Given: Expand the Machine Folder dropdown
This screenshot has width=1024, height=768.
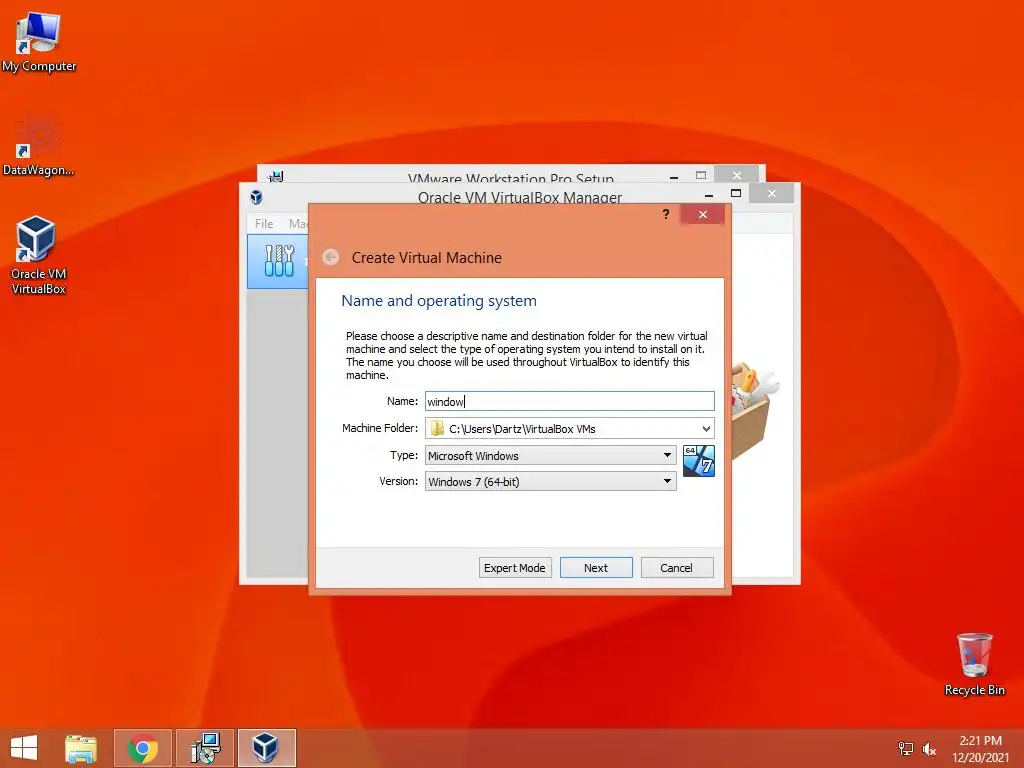Looking at the screenshot, I should click(x=706, y=428).
